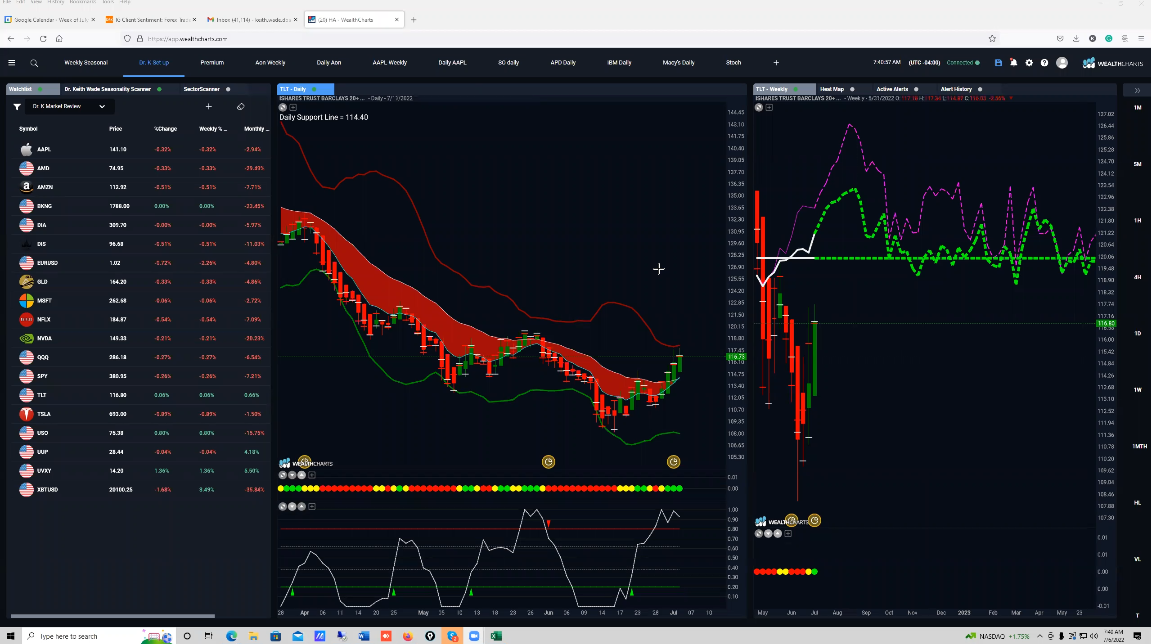Select the TLT row in the watchlist

[x=139, y=395]
